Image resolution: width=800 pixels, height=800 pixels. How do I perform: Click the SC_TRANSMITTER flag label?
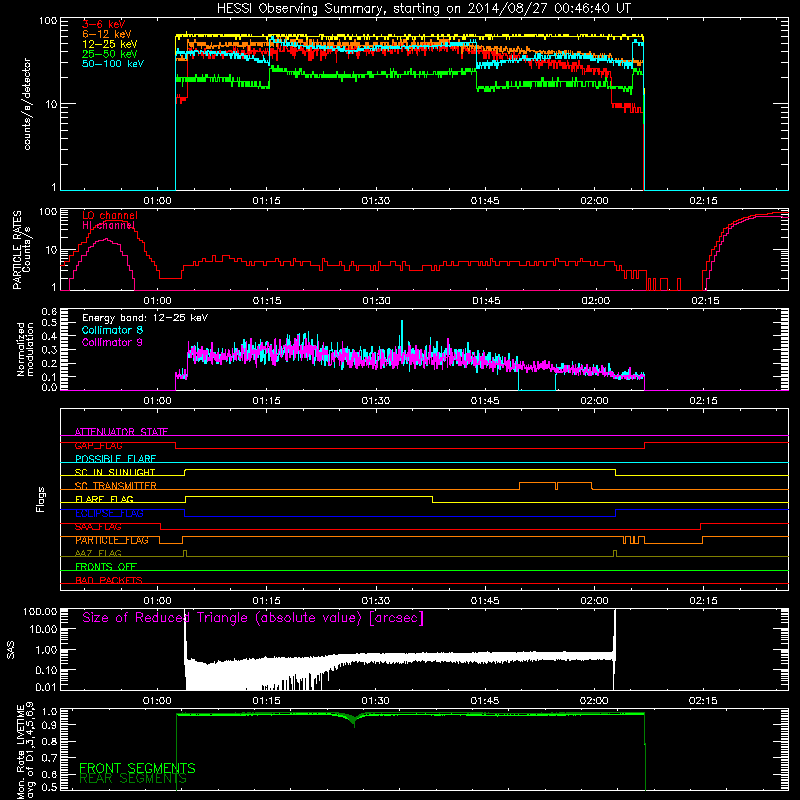(116, 486)
